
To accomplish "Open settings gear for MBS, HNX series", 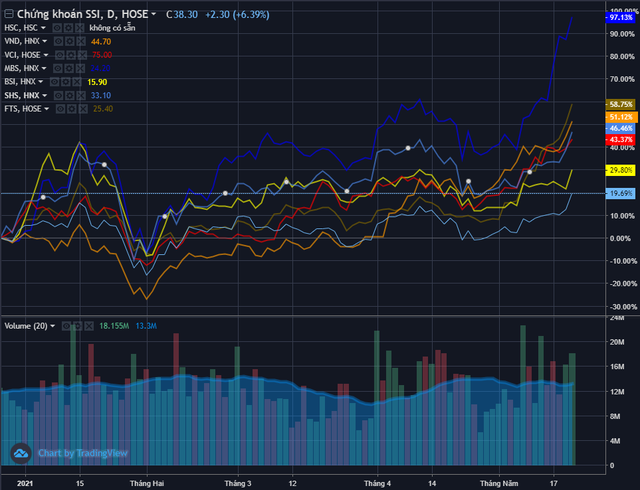I will pos(69,68).
